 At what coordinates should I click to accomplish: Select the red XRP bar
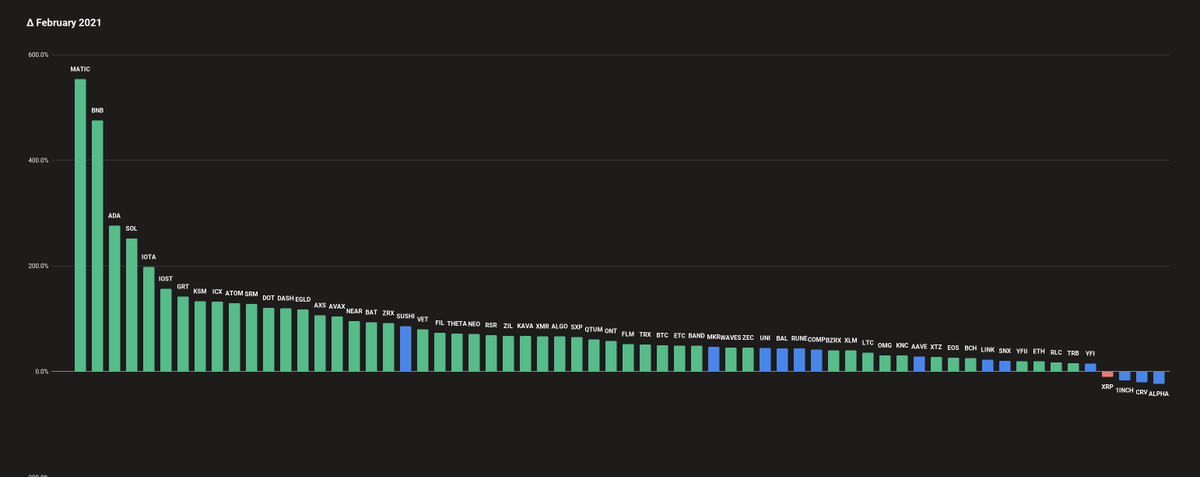click(1107, 375)
